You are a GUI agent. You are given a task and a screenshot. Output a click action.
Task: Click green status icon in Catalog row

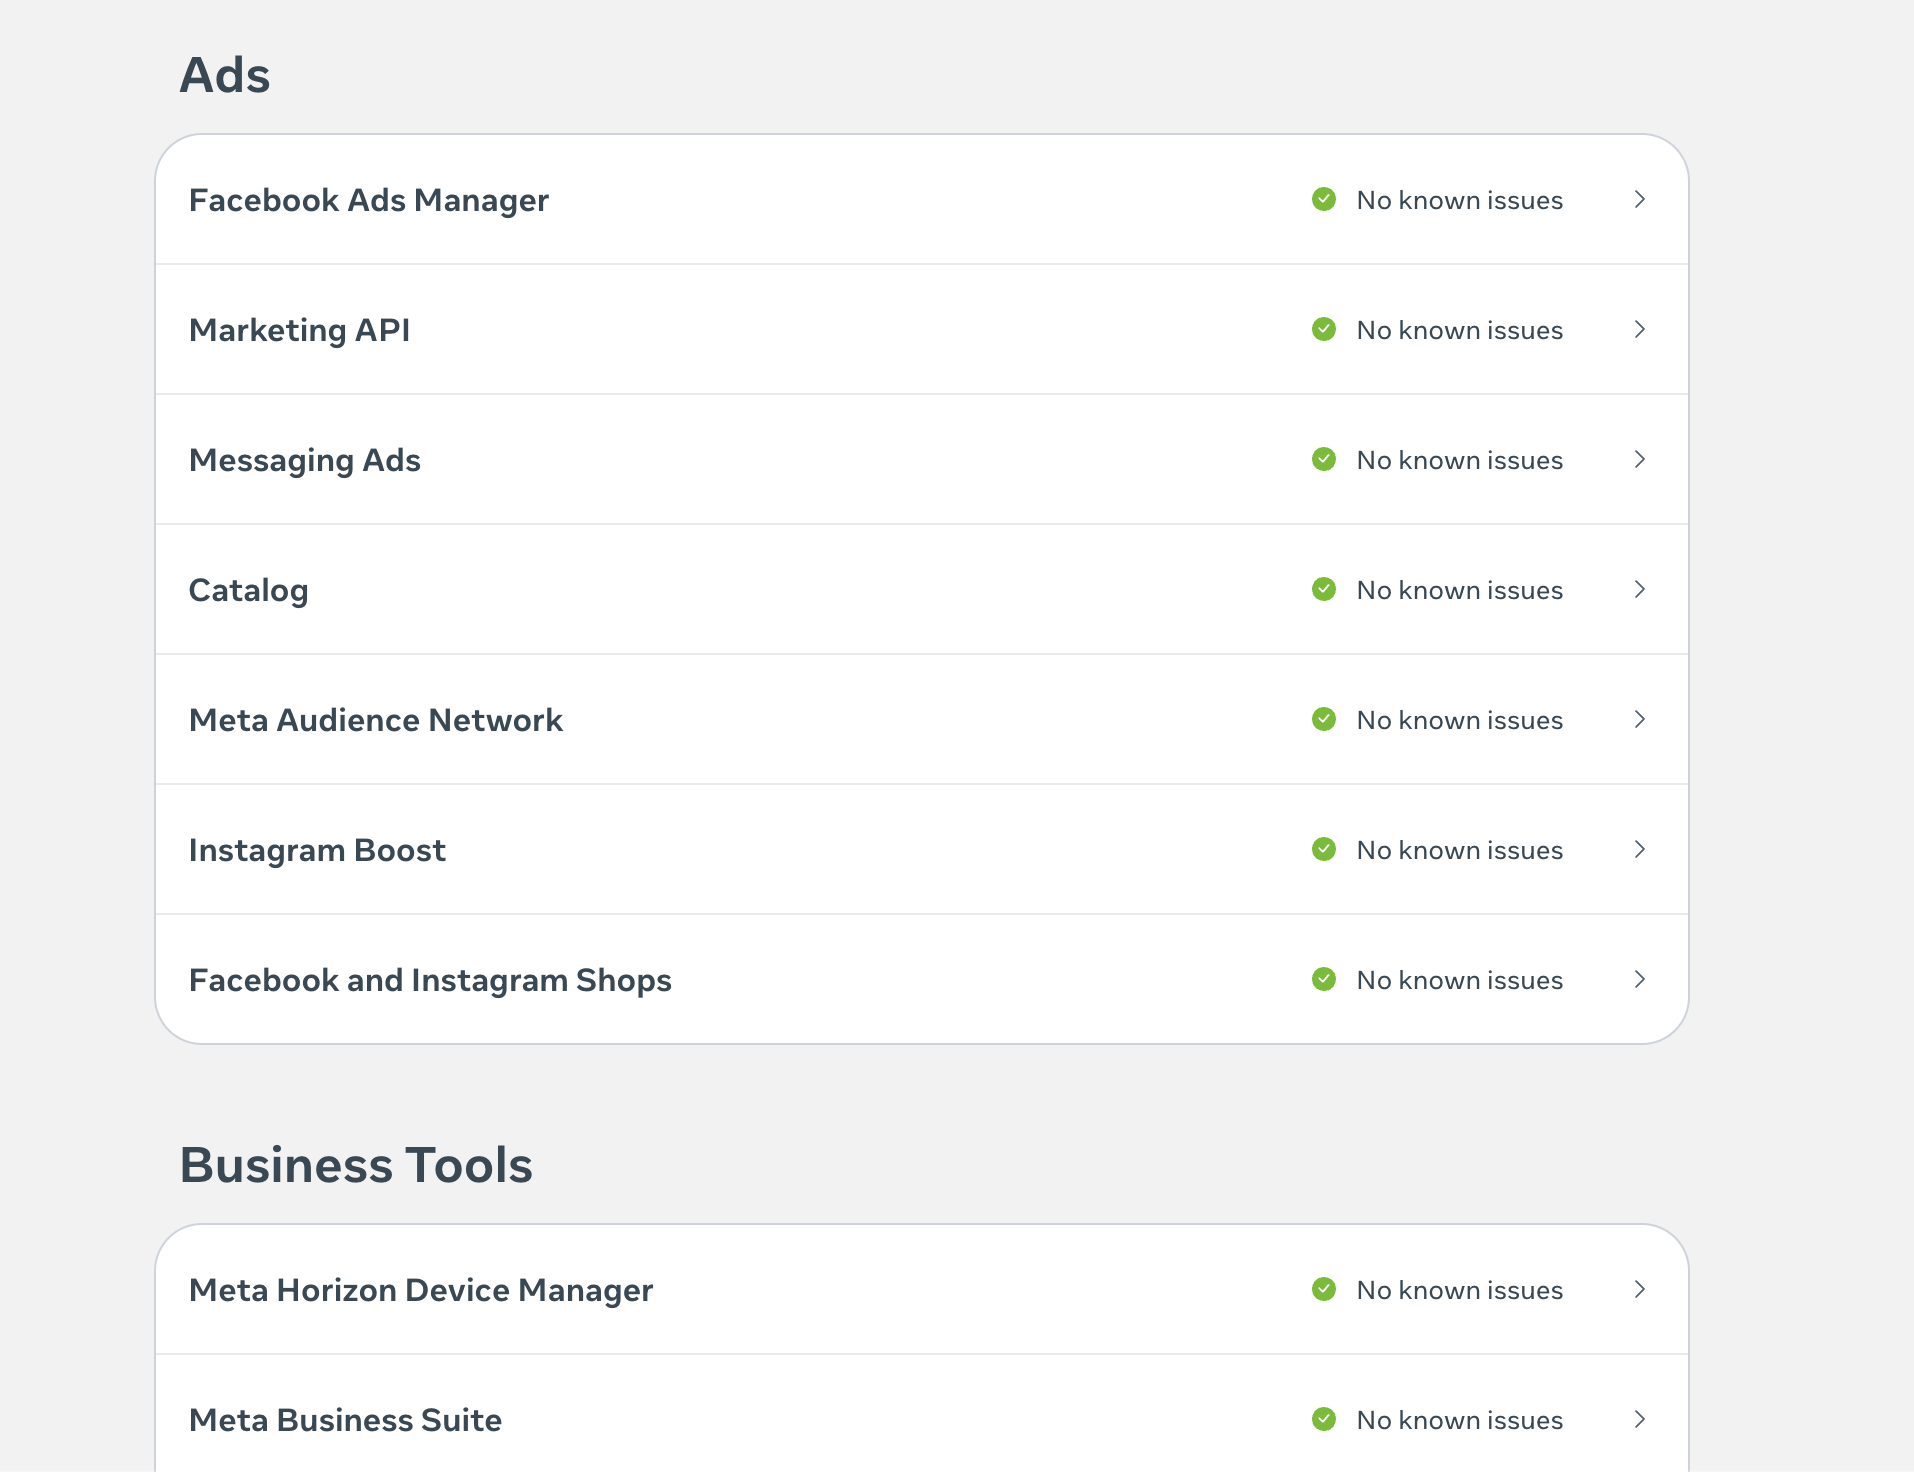point(1324,589)
